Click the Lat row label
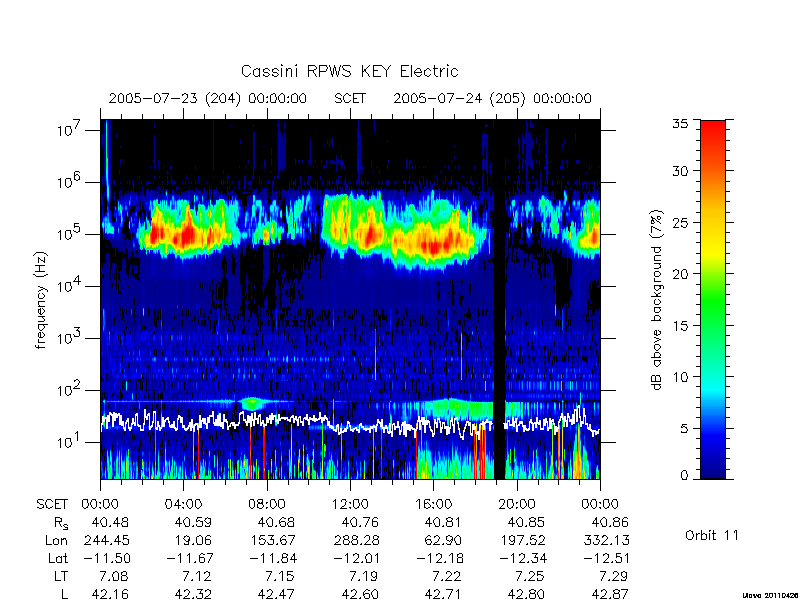Screen dimensions: 800x600 58,558
